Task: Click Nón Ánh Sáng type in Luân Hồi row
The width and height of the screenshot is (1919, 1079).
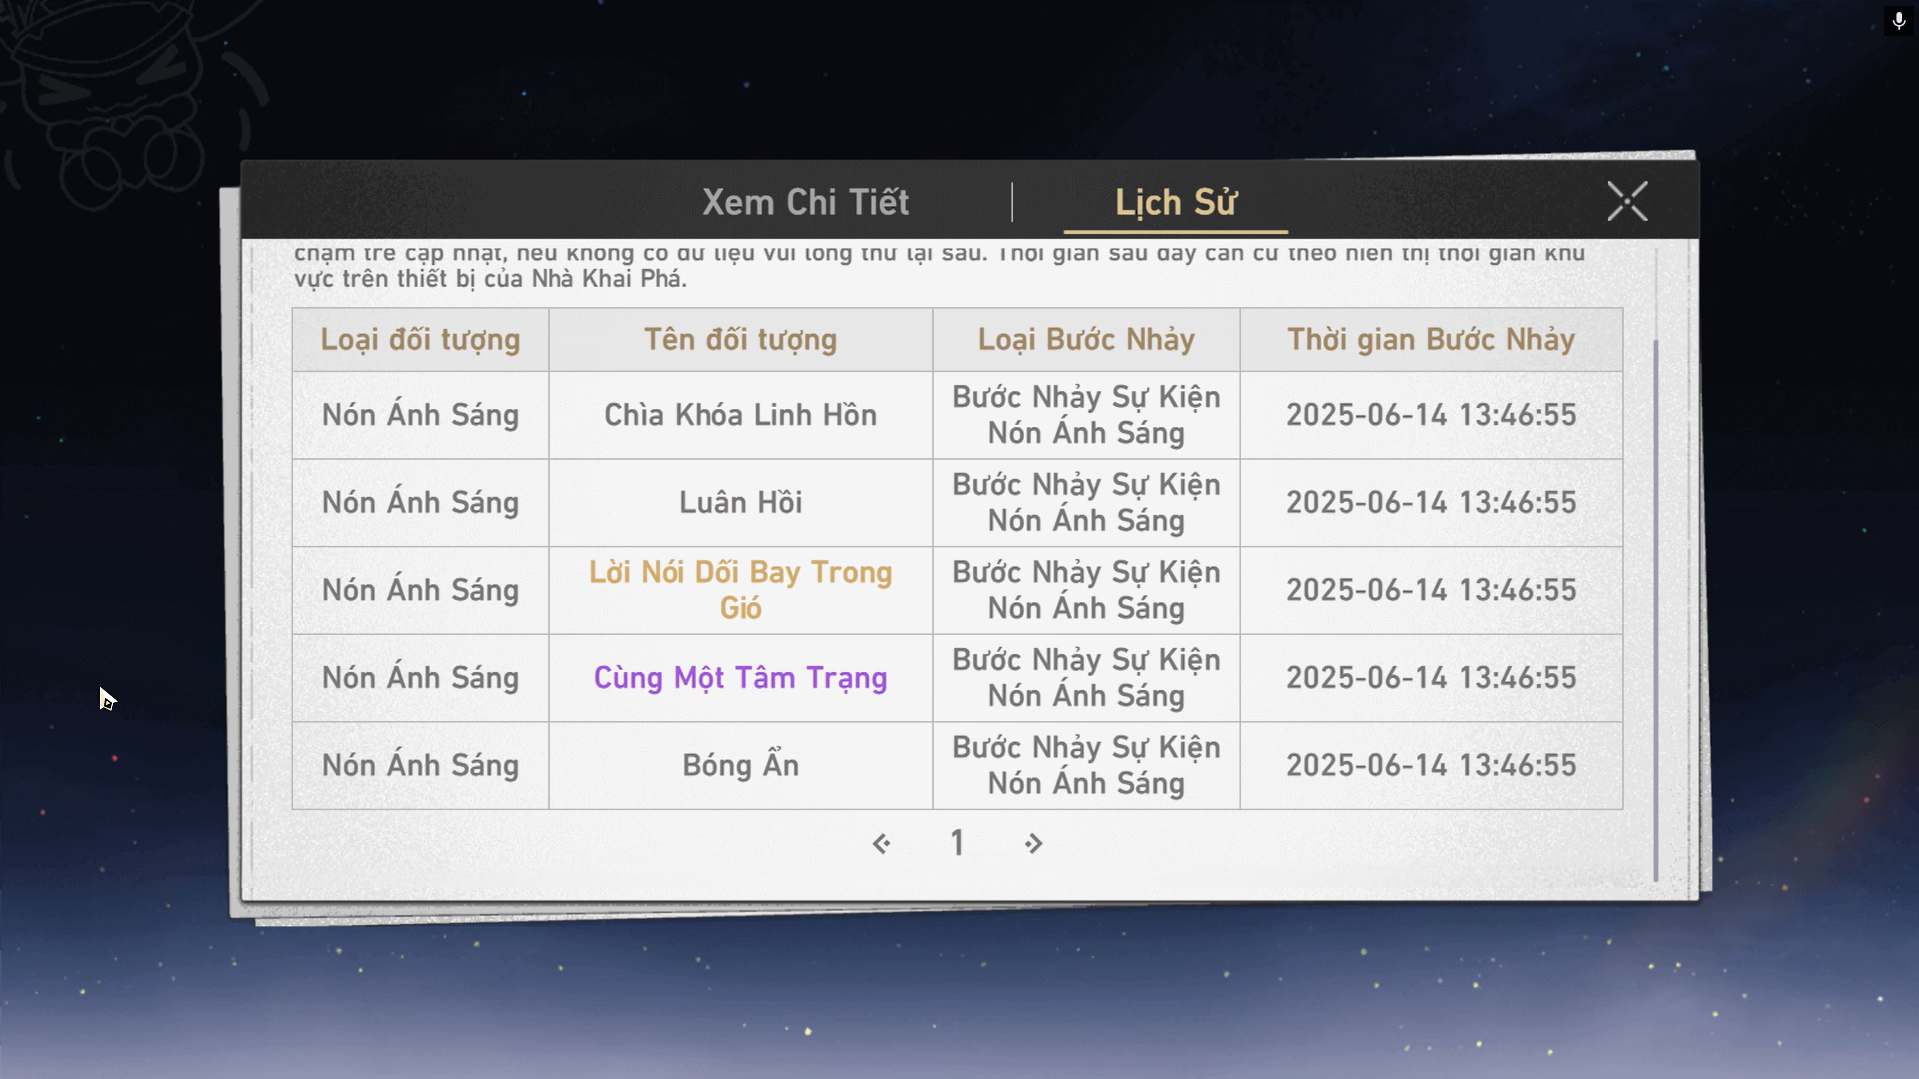Action: tap(420, 502)
